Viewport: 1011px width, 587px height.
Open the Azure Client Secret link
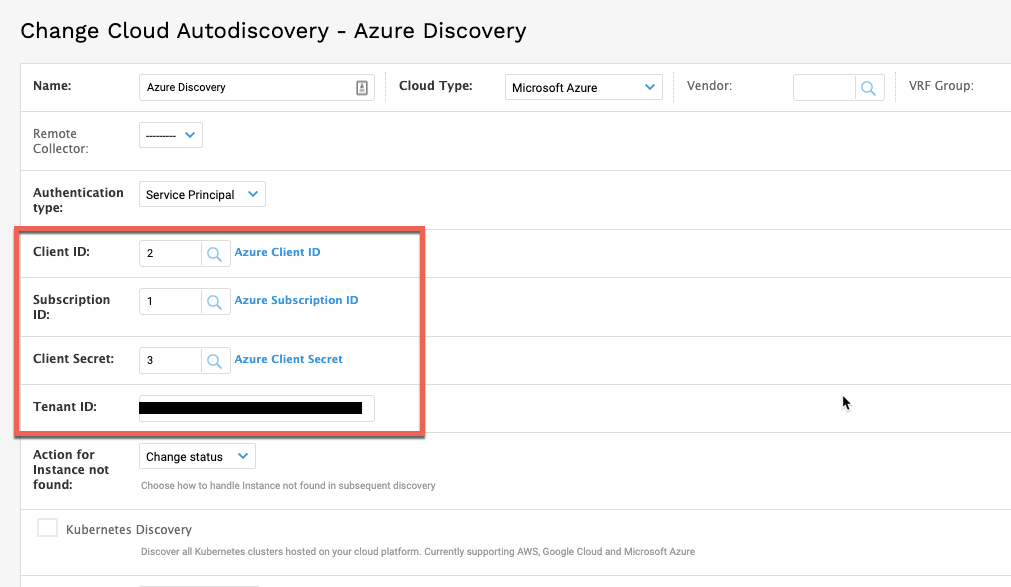click(288, 359)
